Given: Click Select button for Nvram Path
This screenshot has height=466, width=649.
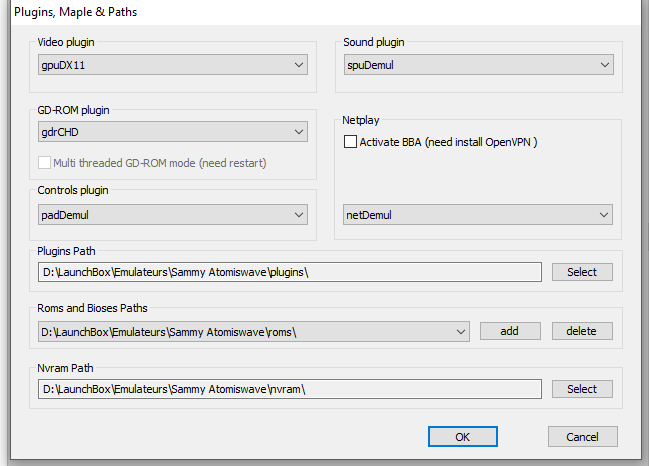Looking at the screenshot, I should pyautogui.click(x=582, y=389).
